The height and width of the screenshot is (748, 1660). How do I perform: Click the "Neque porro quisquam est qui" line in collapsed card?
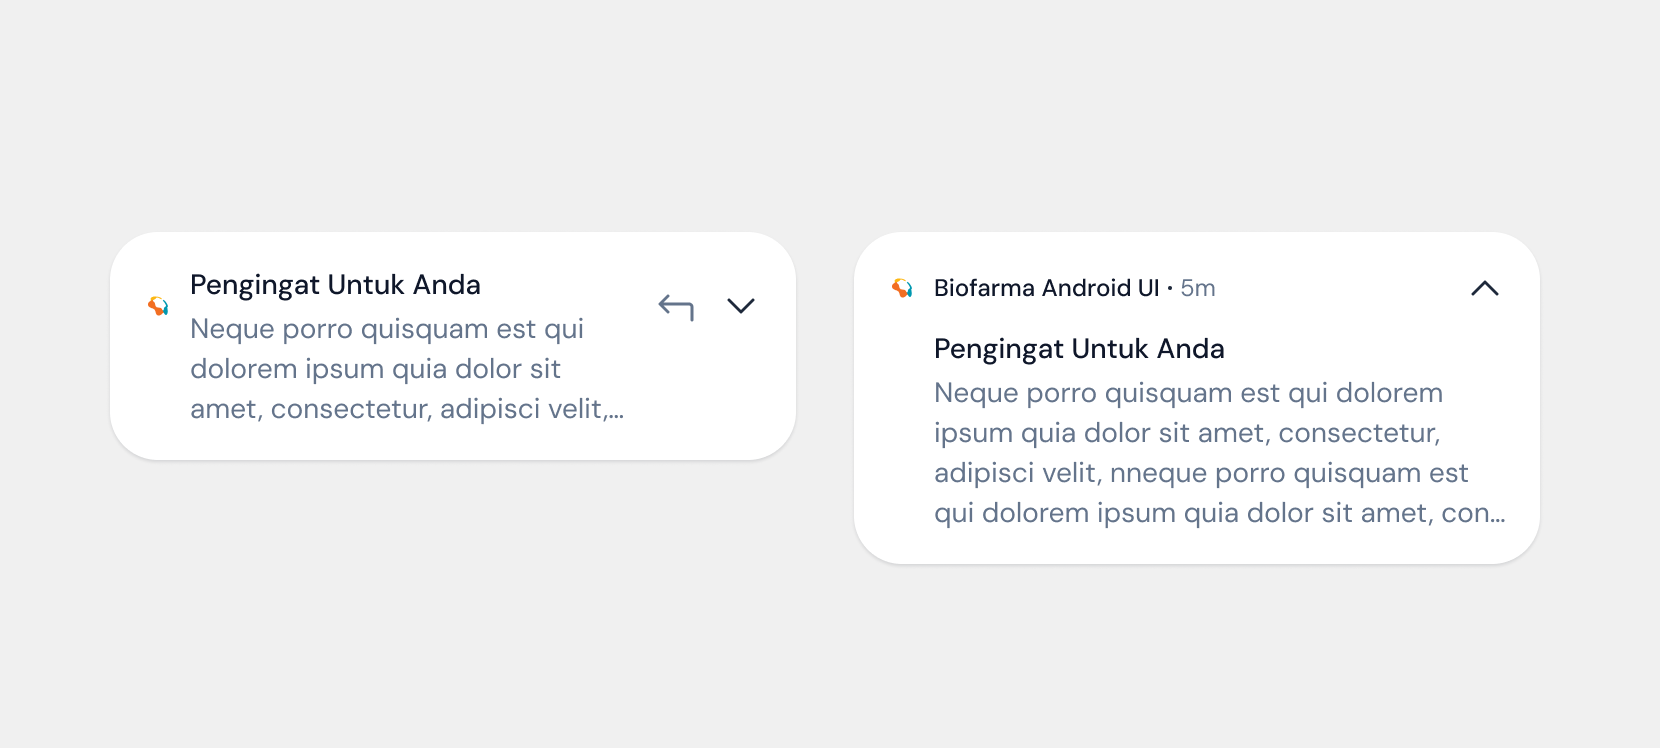[x=387, y=329]
